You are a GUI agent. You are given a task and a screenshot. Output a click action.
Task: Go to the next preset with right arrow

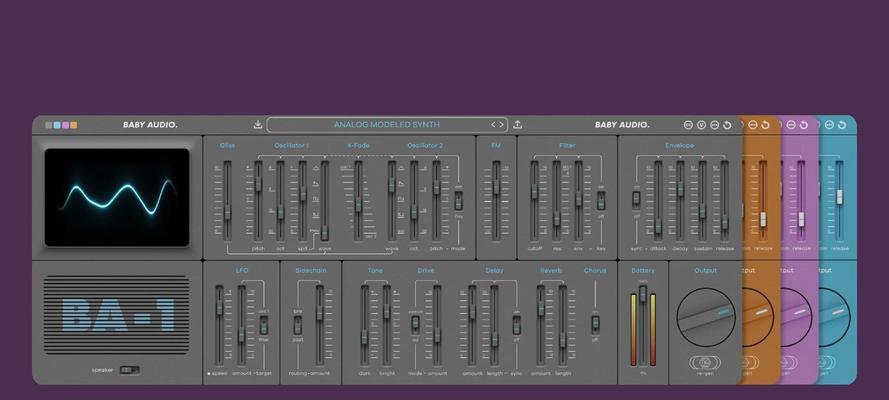(x=501, y=125)
